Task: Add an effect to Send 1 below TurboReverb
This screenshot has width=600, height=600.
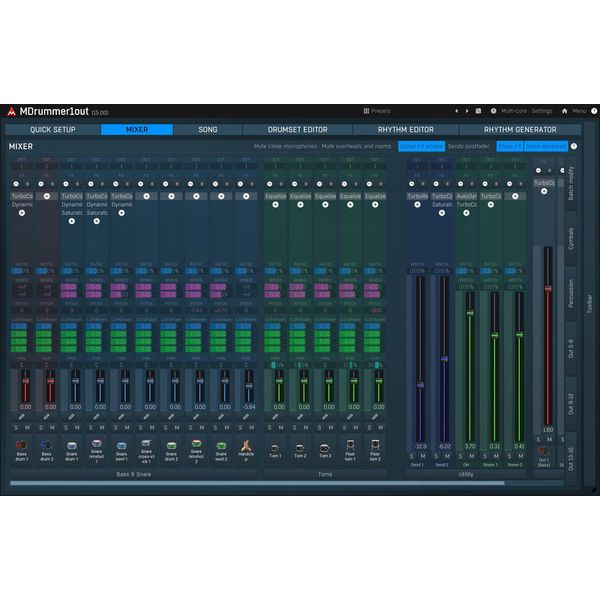Action: [417, 205]
